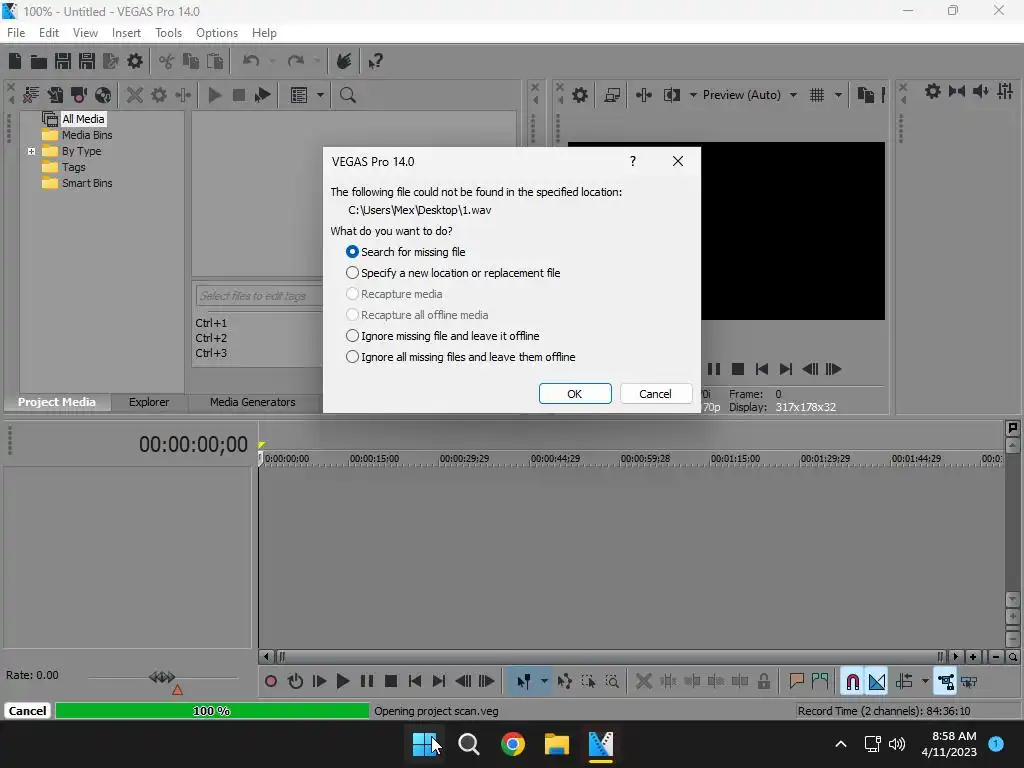
Task: Click the dialog help question mark
Action: tap(632, 161)
